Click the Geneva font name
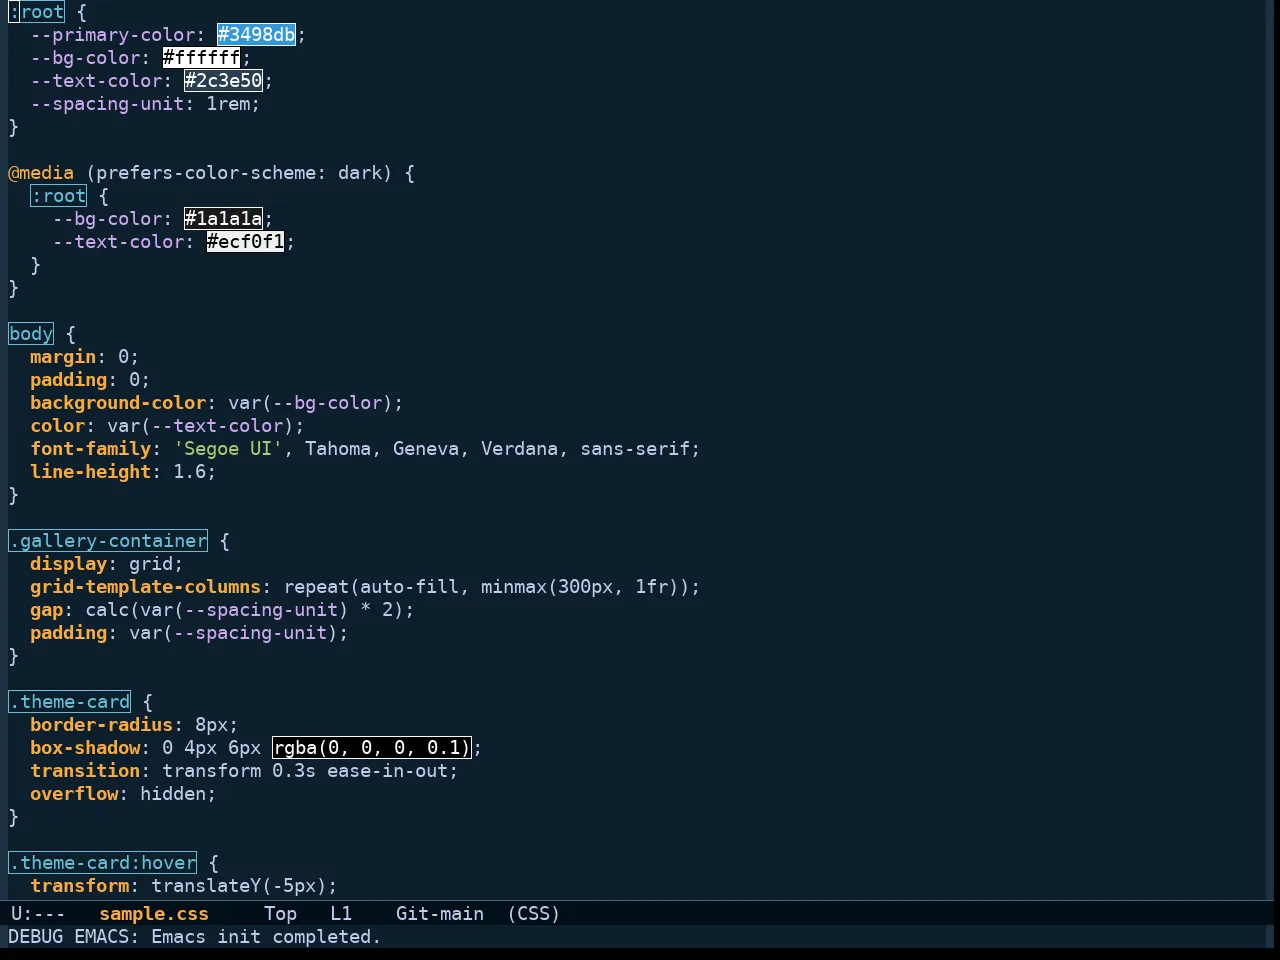1280x960 pixels. click(x=426, y=449)
